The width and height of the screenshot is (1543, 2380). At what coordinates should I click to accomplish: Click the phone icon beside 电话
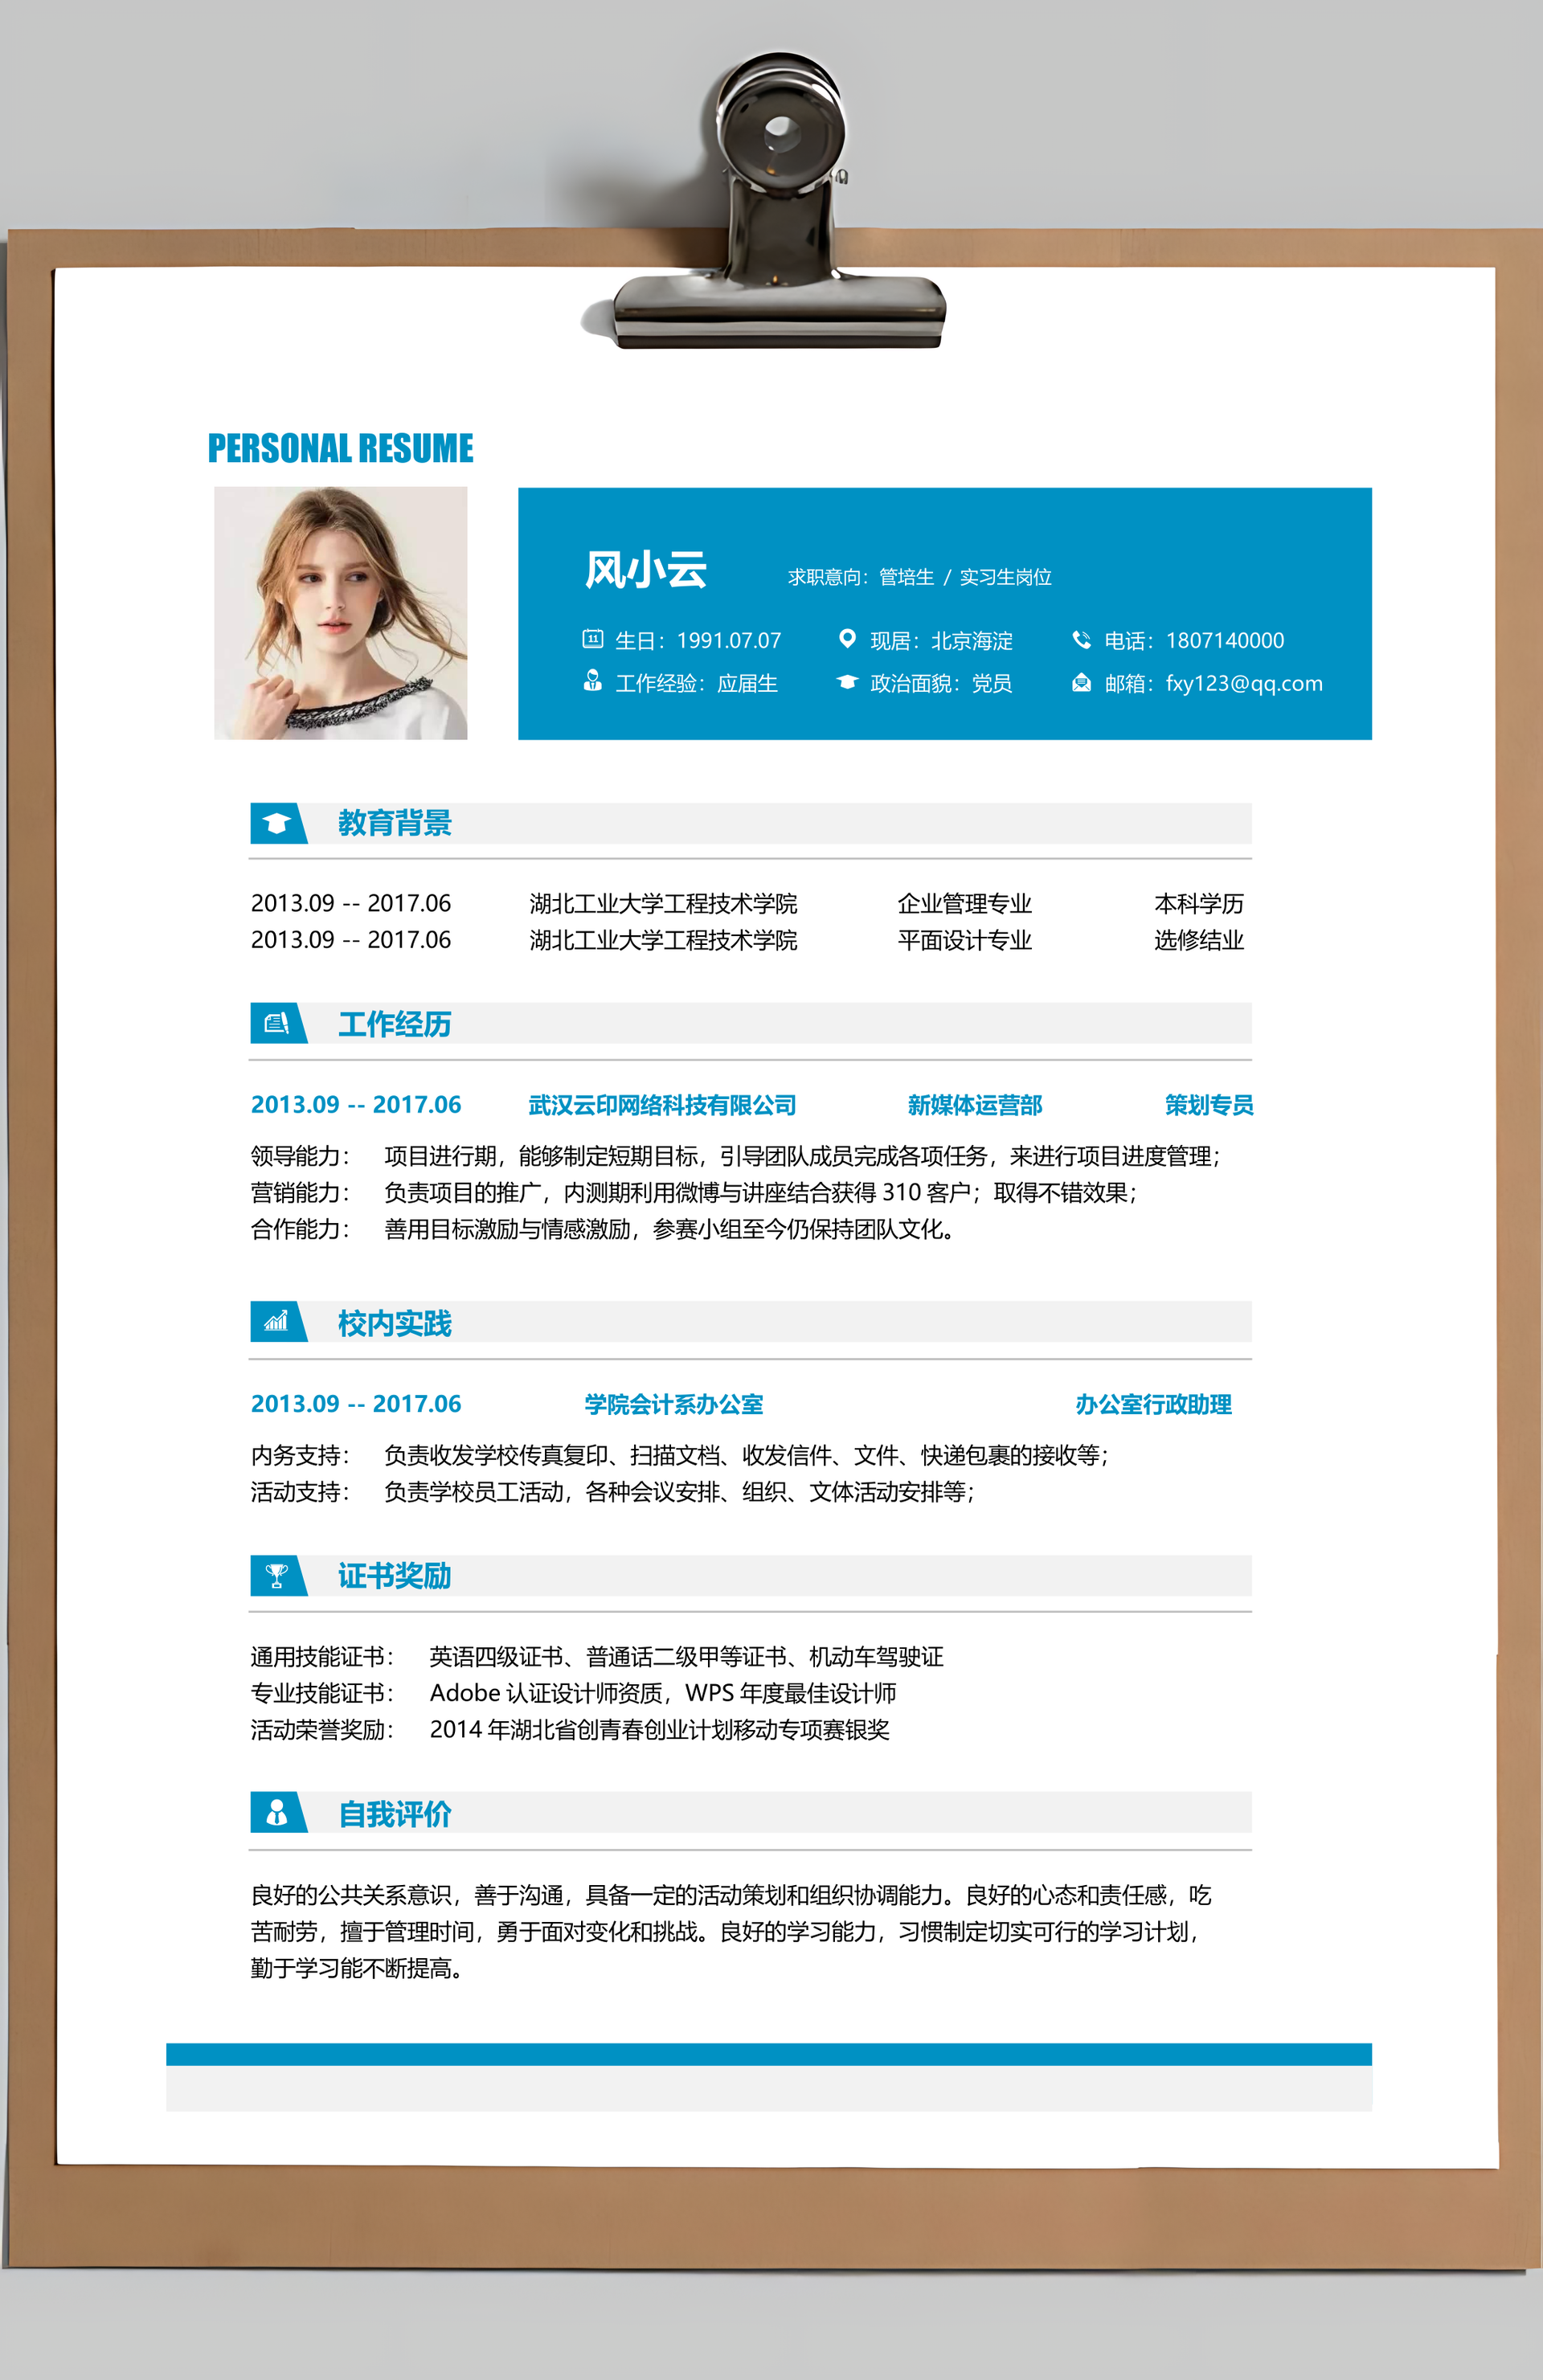point(1081,639)
